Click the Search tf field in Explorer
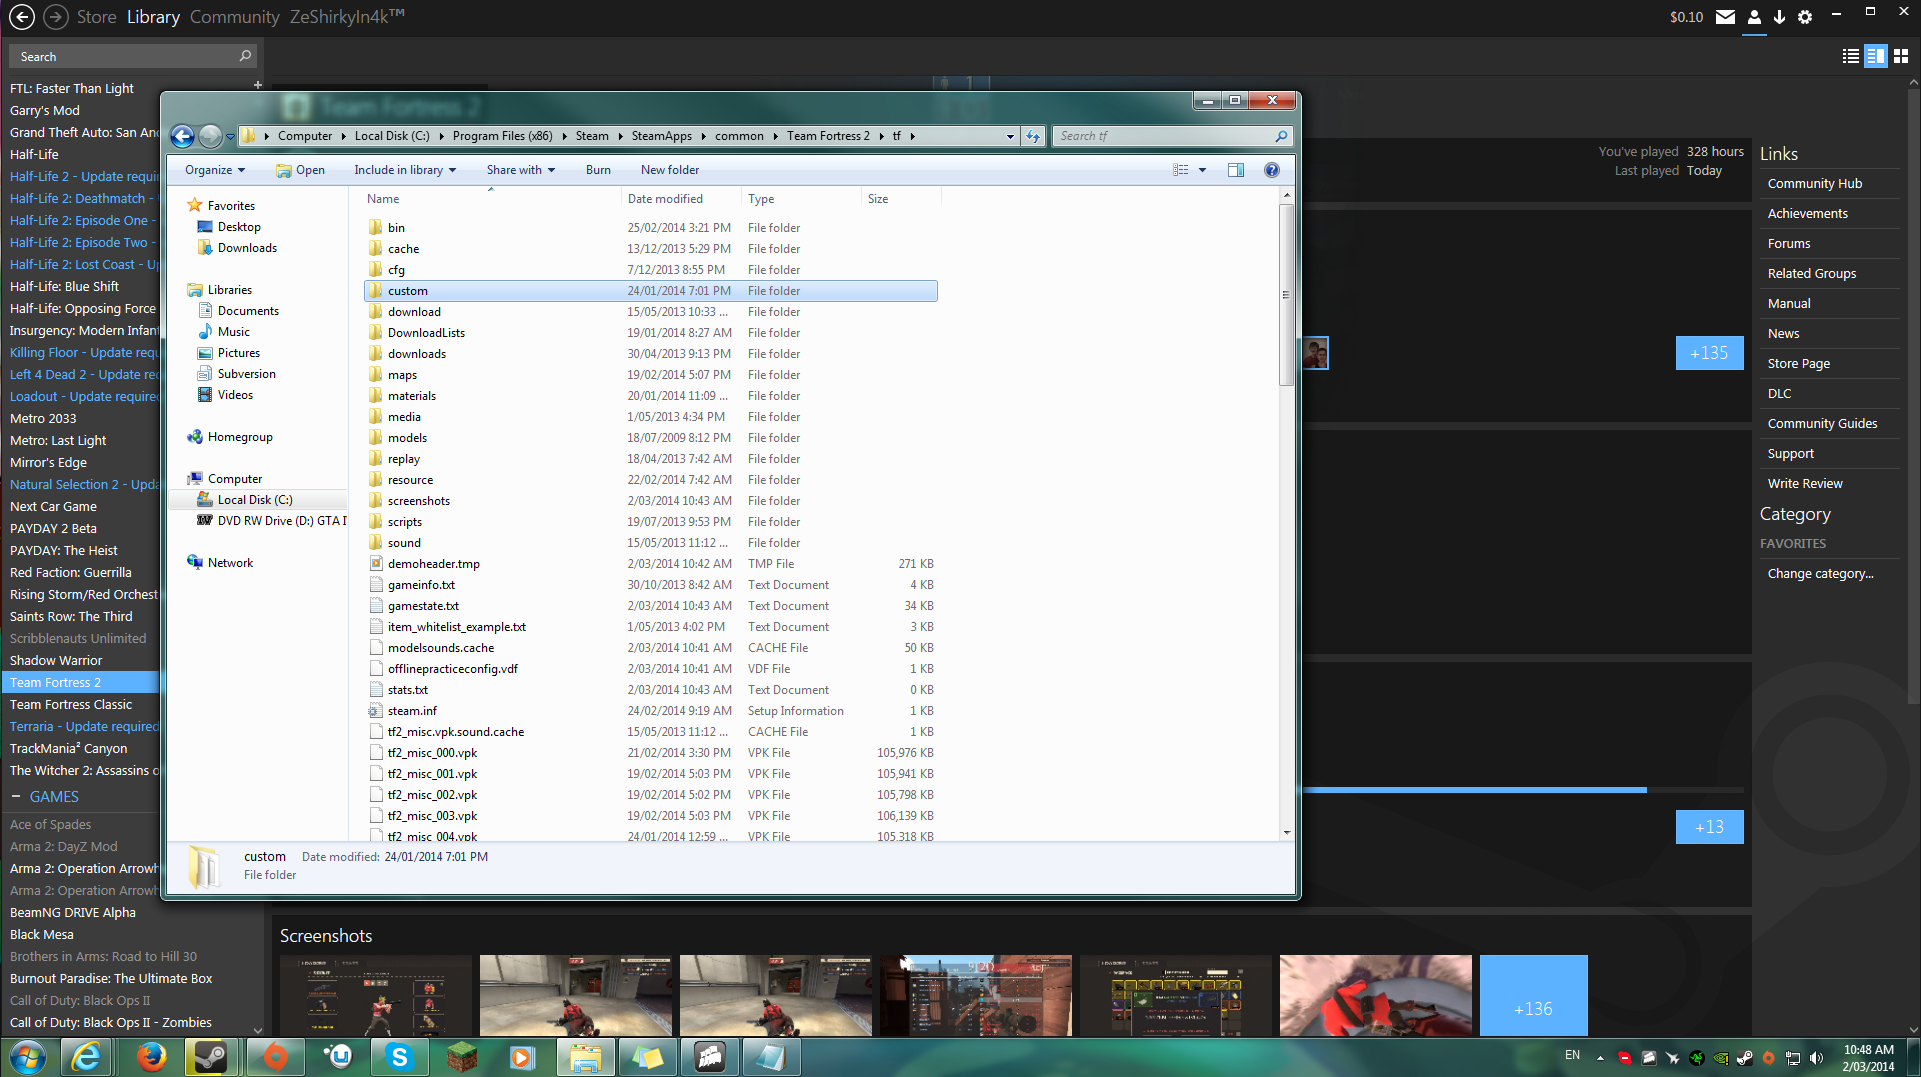The image size is (1921, 1077). 1172,136
